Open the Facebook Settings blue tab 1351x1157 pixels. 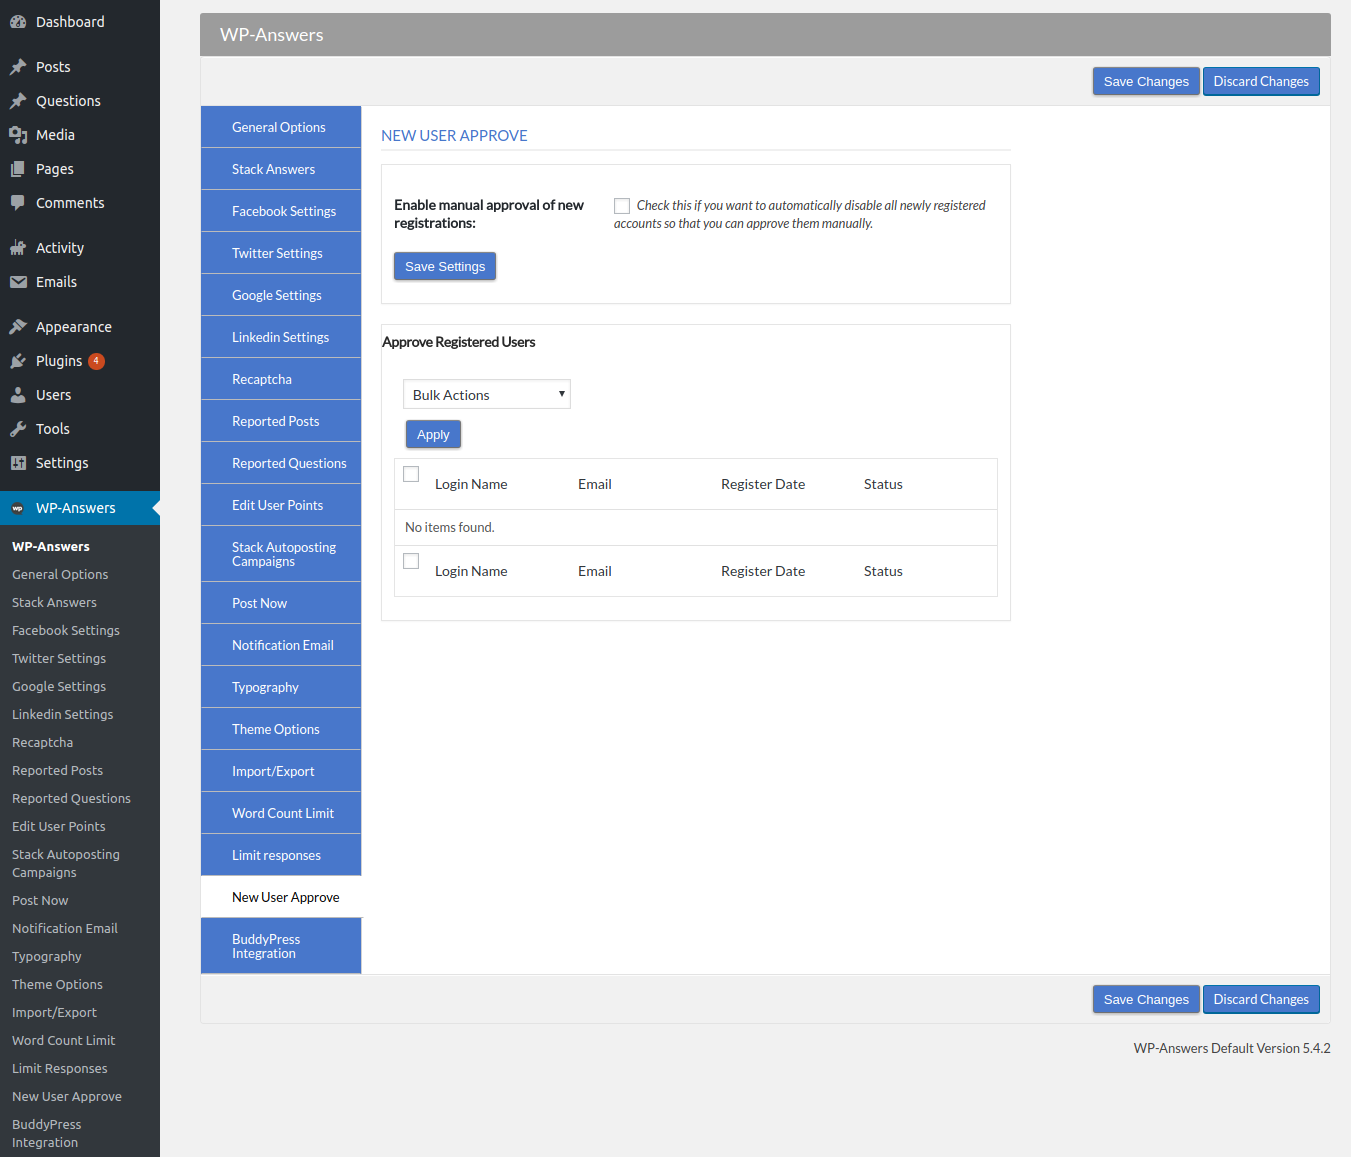click(281, 211)
